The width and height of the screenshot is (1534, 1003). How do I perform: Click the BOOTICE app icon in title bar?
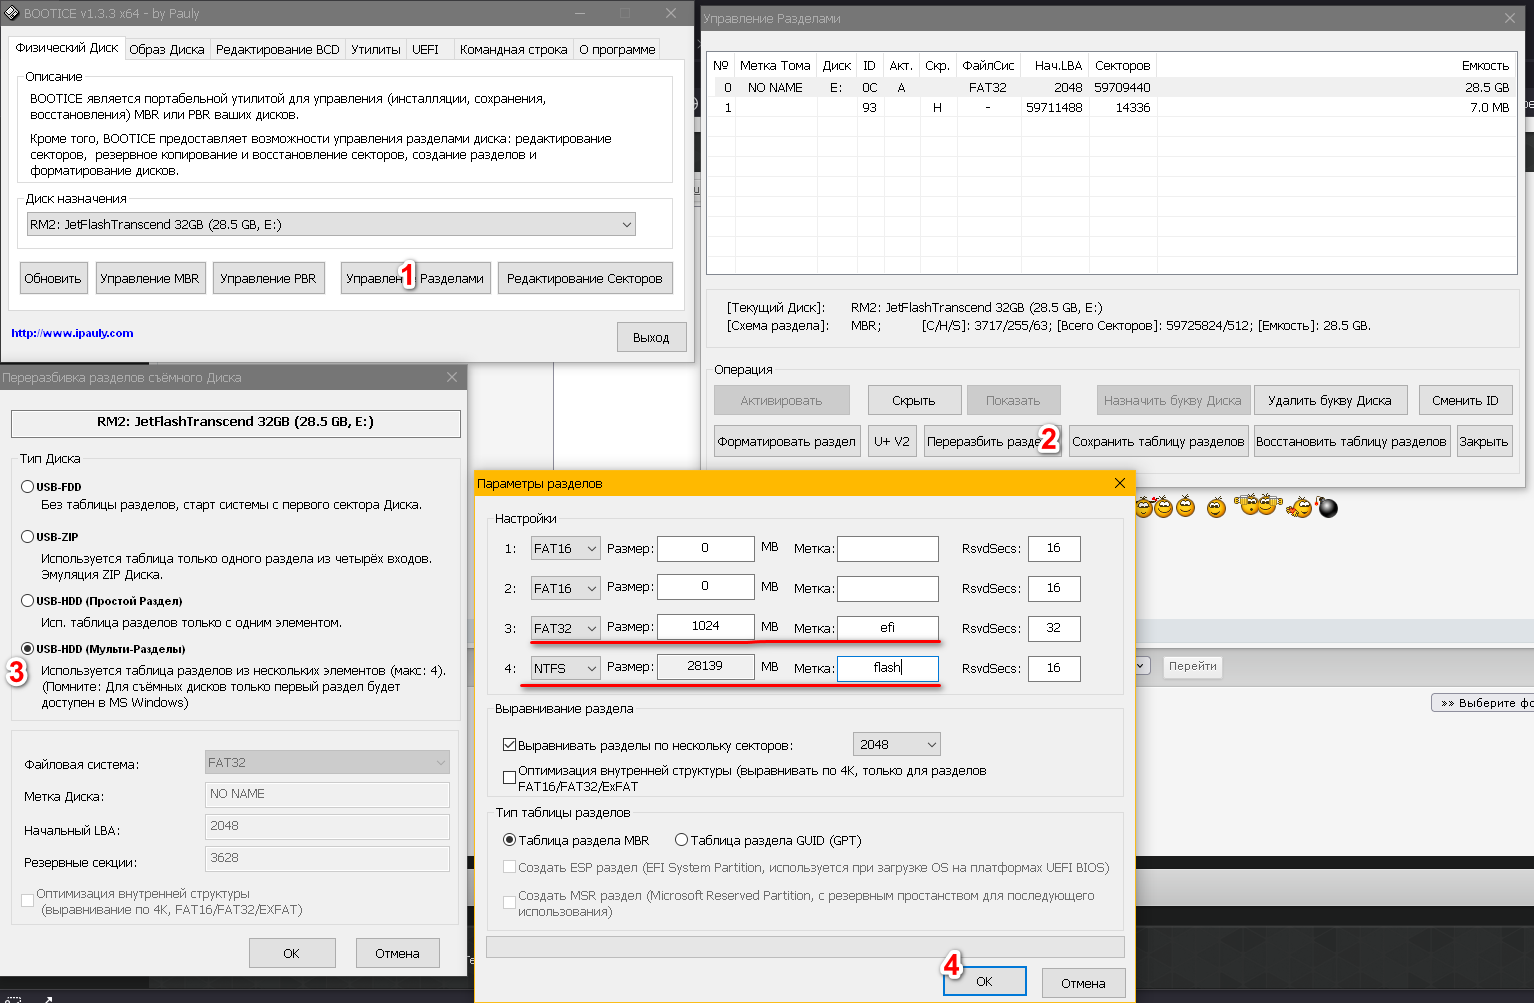click(12, 13)
